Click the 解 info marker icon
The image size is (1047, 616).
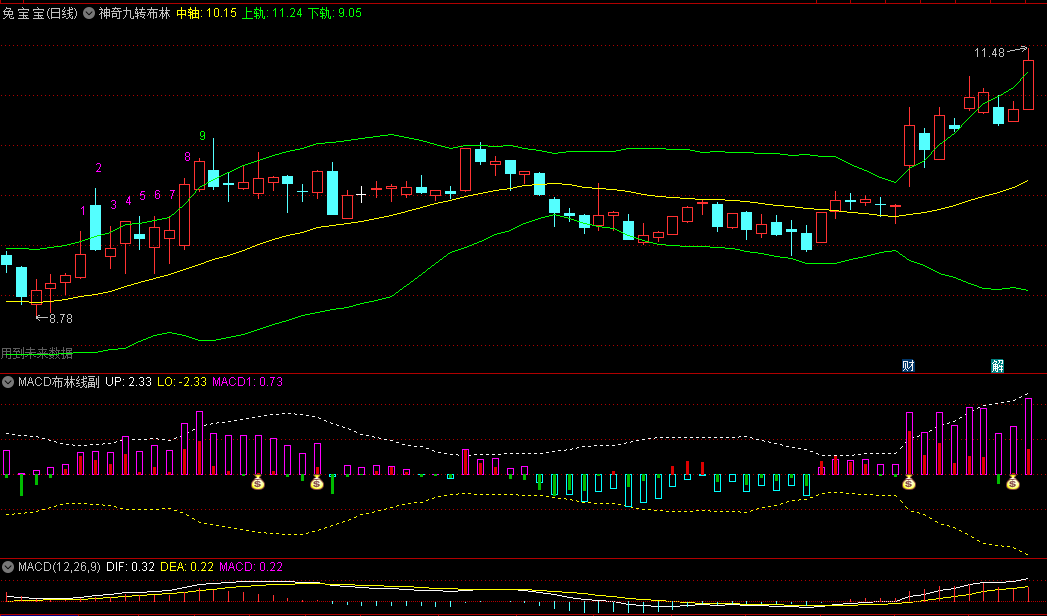(998, 366)
